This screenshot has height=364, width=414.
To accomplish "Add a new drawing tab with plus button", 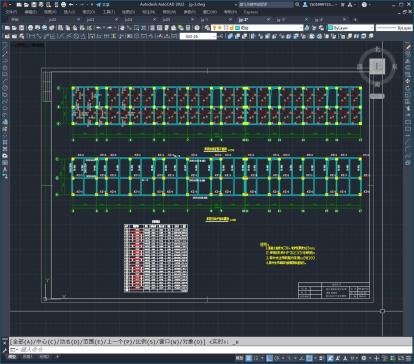I will click(x=355, y=20).
